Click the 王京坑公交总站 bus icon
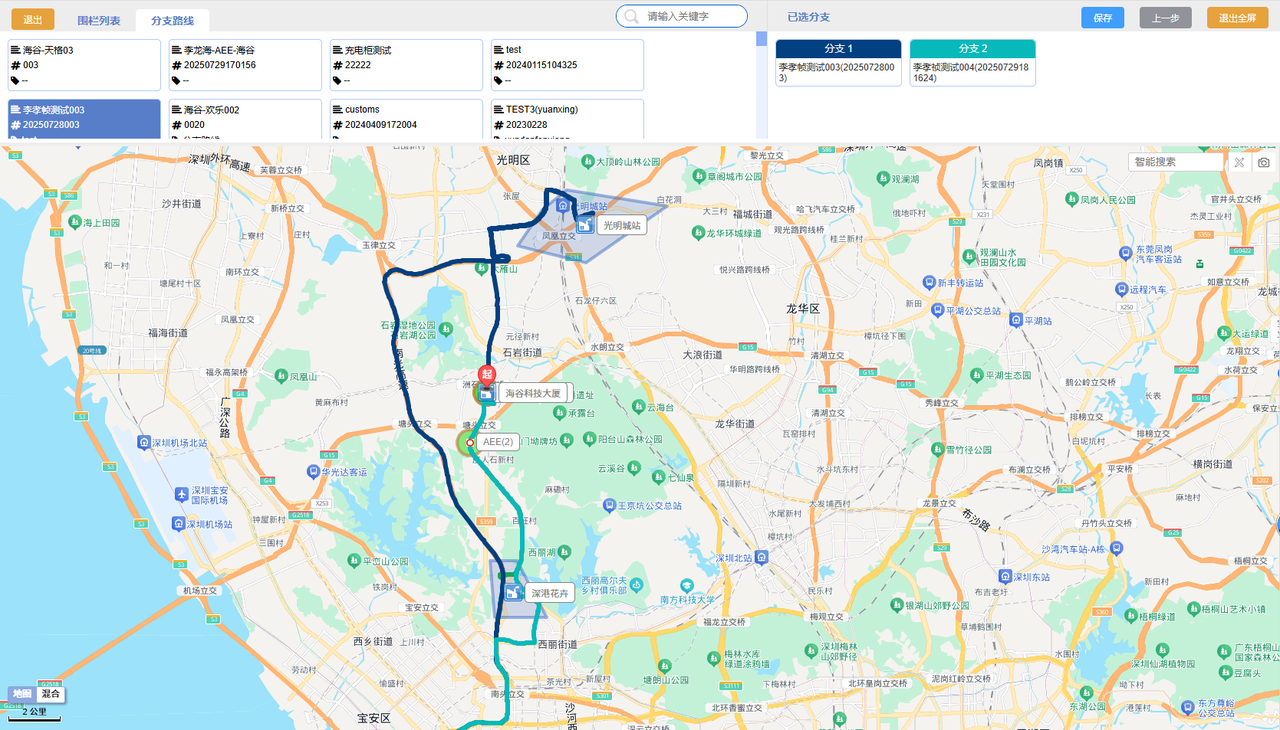Image resolution: width=1280 pixels, height=730 pixels. click(608, 506)
